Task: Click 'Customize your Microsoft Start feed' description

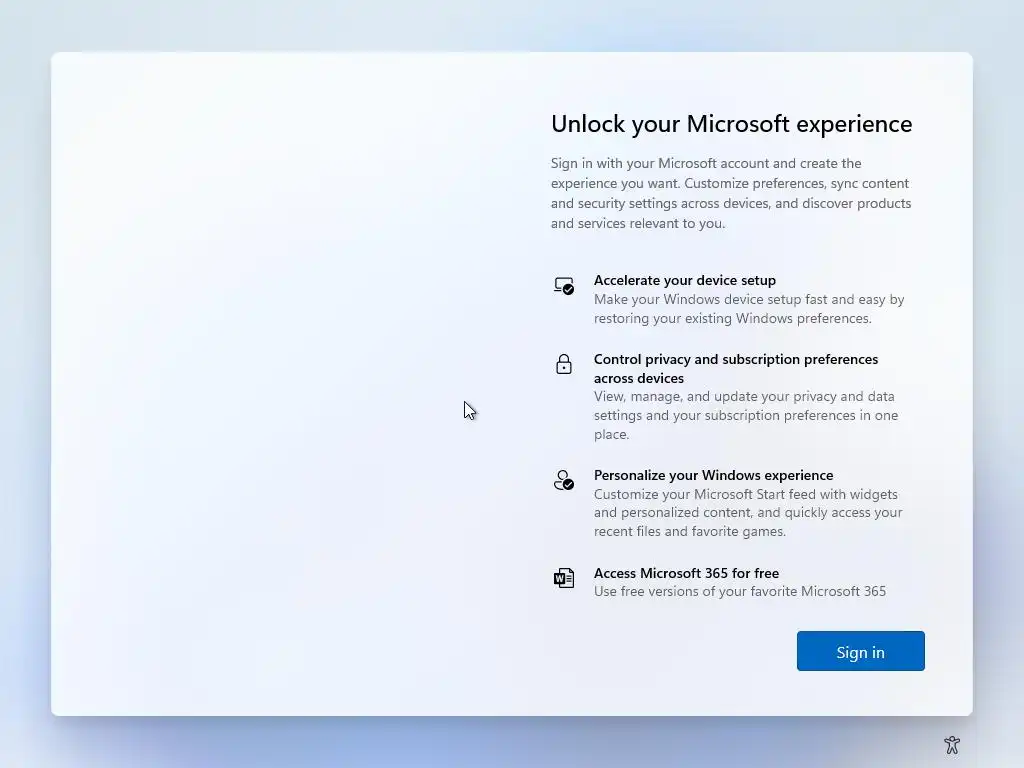Action: pos(748,513)
